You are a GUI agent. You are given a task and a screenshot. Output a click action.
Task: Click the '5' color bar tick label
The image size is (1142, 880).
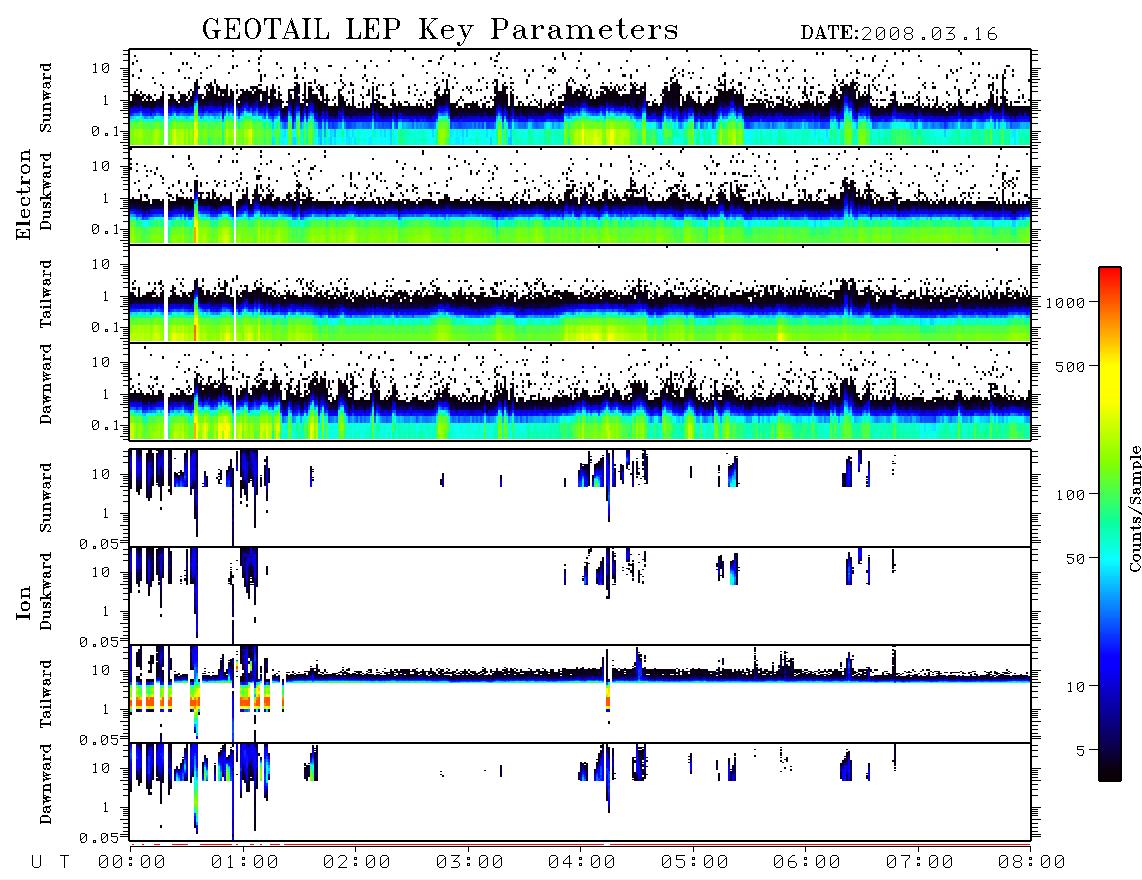click(1081, 751)
